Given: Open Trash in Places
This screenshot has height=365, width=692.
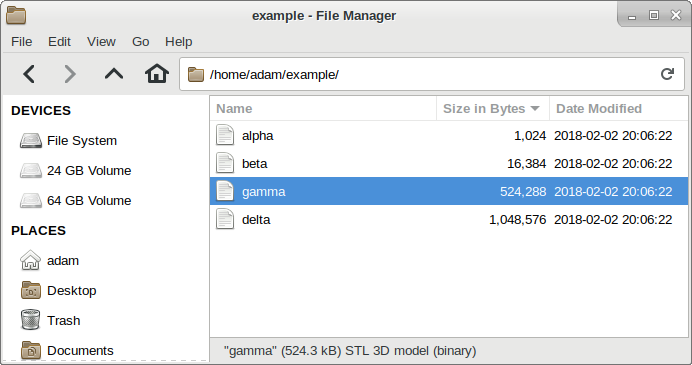Looking at the screenshot, I should (64, 321).
